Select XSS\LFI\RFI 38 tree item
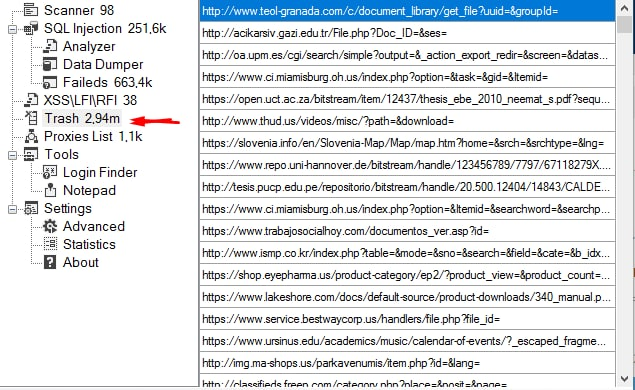635x390 pixels. [x=90, y=100]
